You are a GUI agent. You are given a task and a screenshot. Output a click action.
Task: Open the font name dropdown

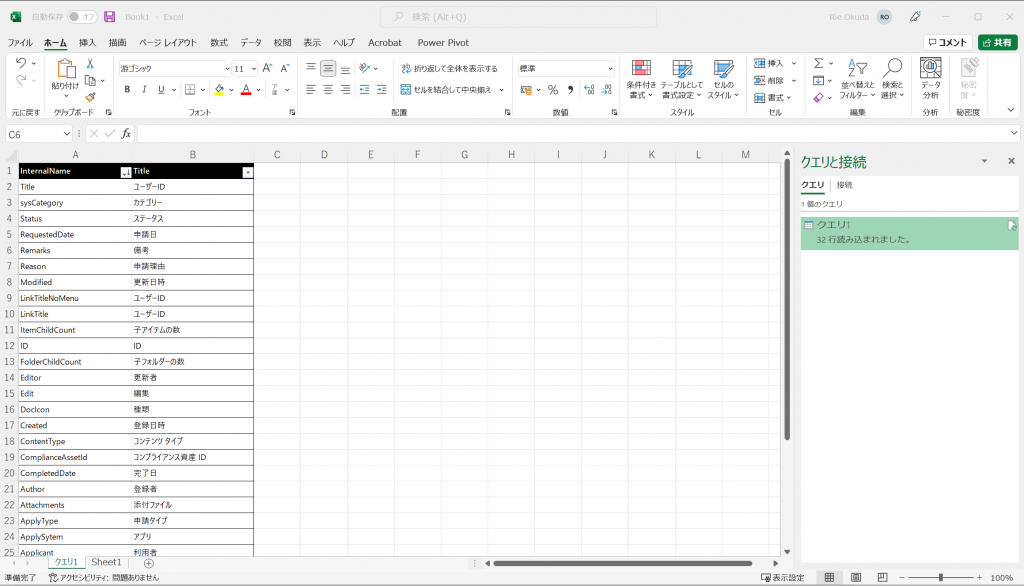(x=227, y=68)
